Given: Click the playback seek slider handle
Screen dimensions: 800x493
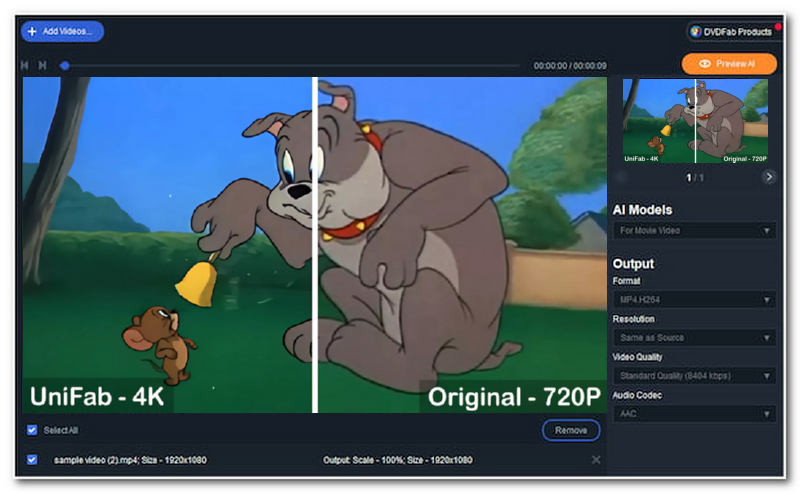Looking at the screenshot, I should pos(64,66).
